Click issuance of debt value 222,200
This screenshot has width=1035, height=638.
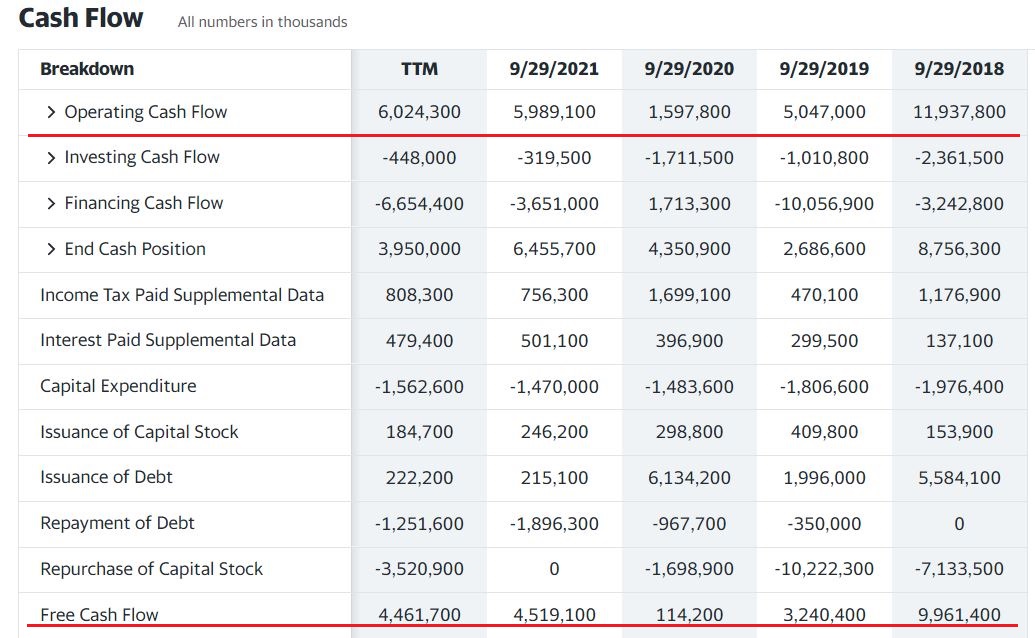click(419, 478)
